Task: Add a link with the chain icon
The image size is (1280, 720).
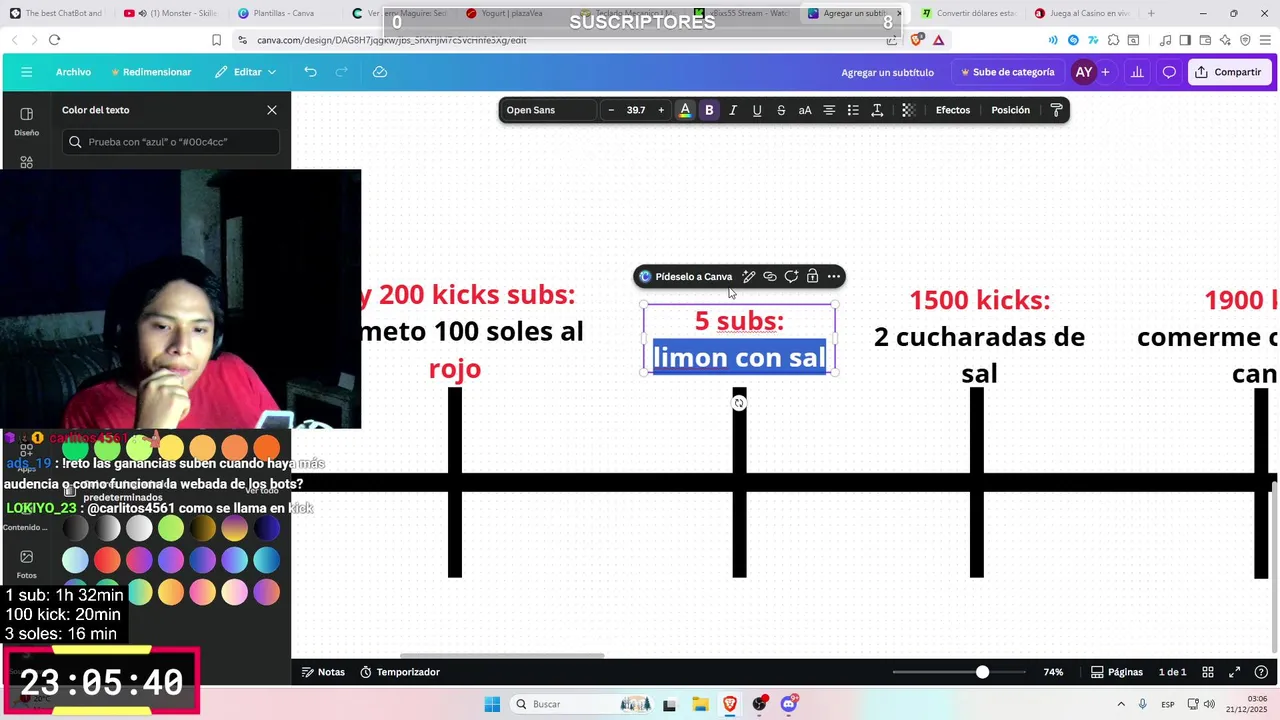Action: (x=770, y=277)
